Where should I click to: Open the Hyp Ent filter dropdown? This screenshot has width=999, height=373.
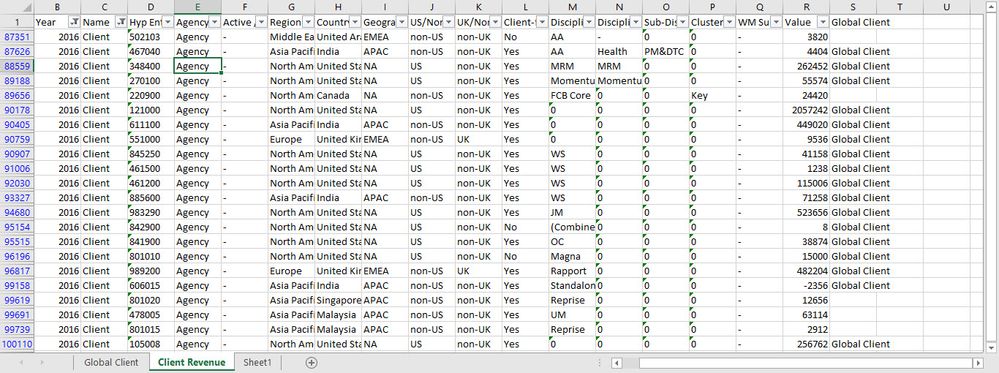168,22
